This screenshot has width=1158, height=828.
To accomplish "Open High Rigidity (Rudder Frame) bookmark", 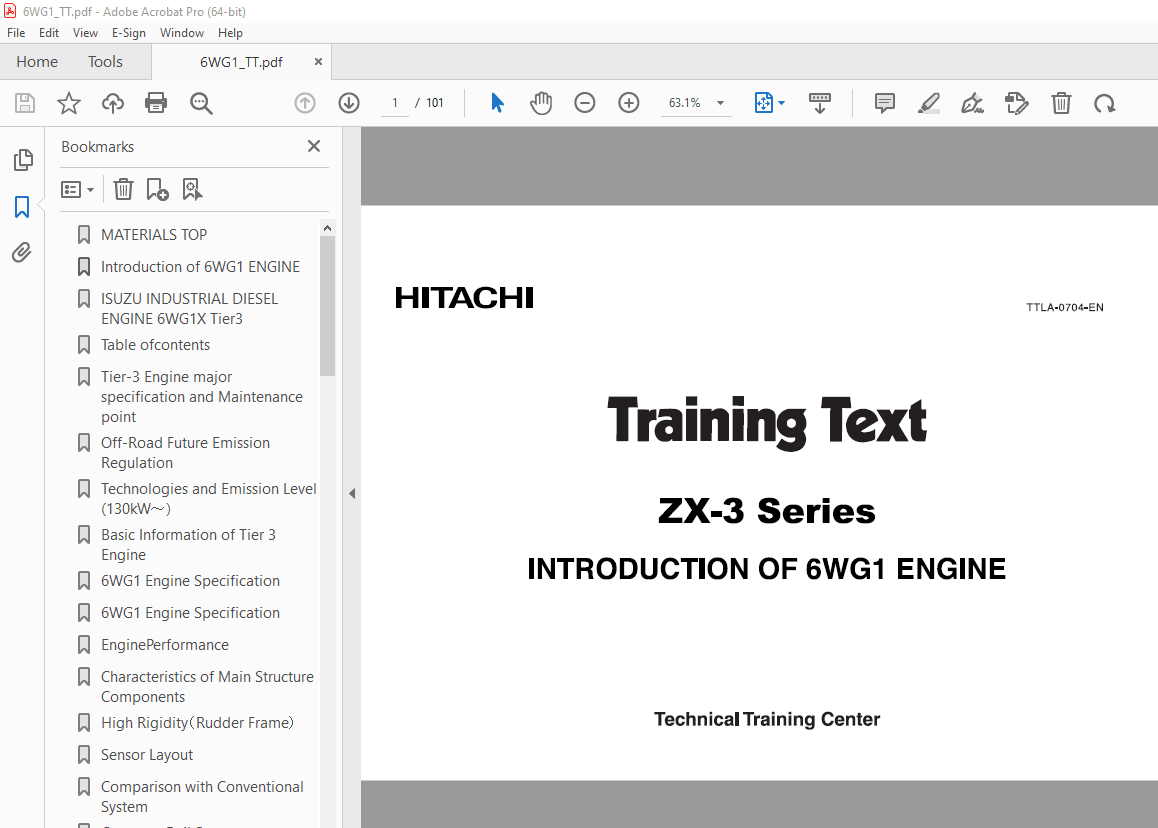I will pos(197,723).
